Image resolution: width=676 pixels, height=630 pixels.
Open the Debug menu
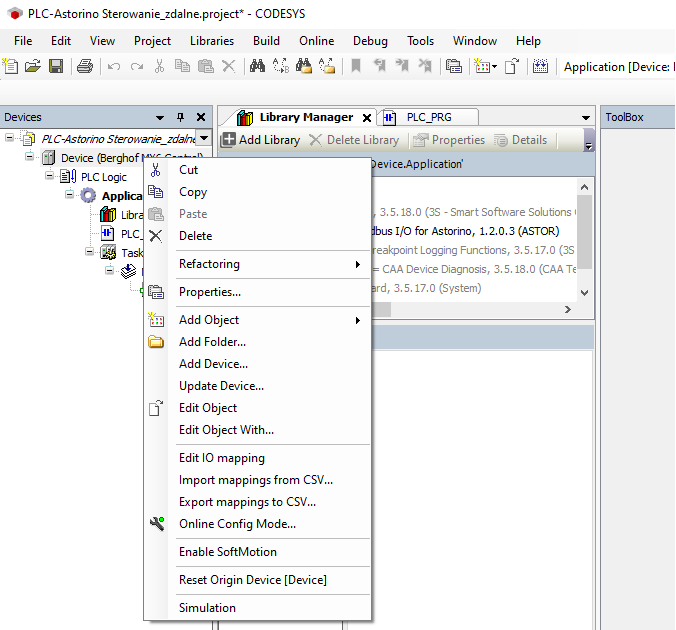pos(370,41)
